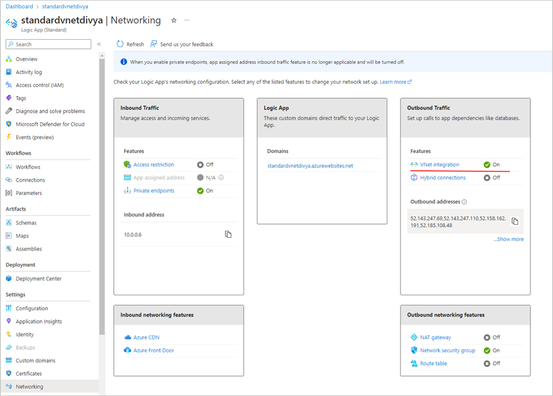
Task: Open the info tooltip beside Outbound addresses
Action: [464, 202]
